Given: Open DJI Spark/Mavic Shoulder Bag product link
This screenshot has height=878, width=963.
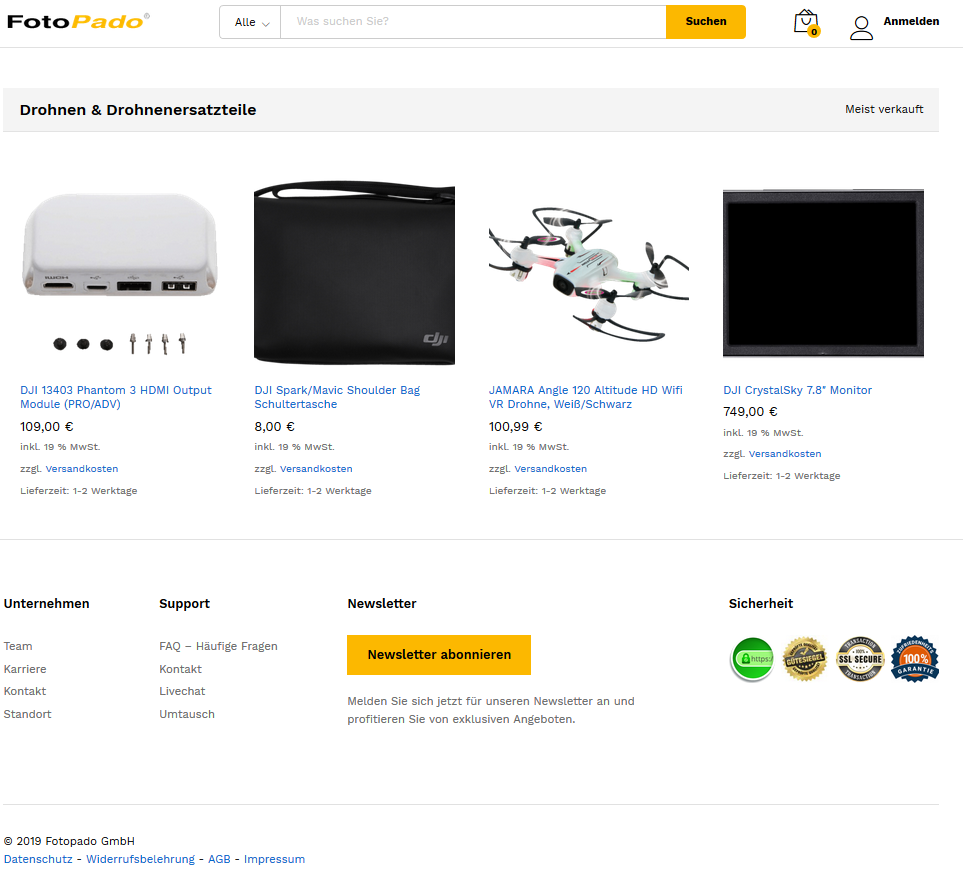Looking at the screenshot, I should 337,397.
